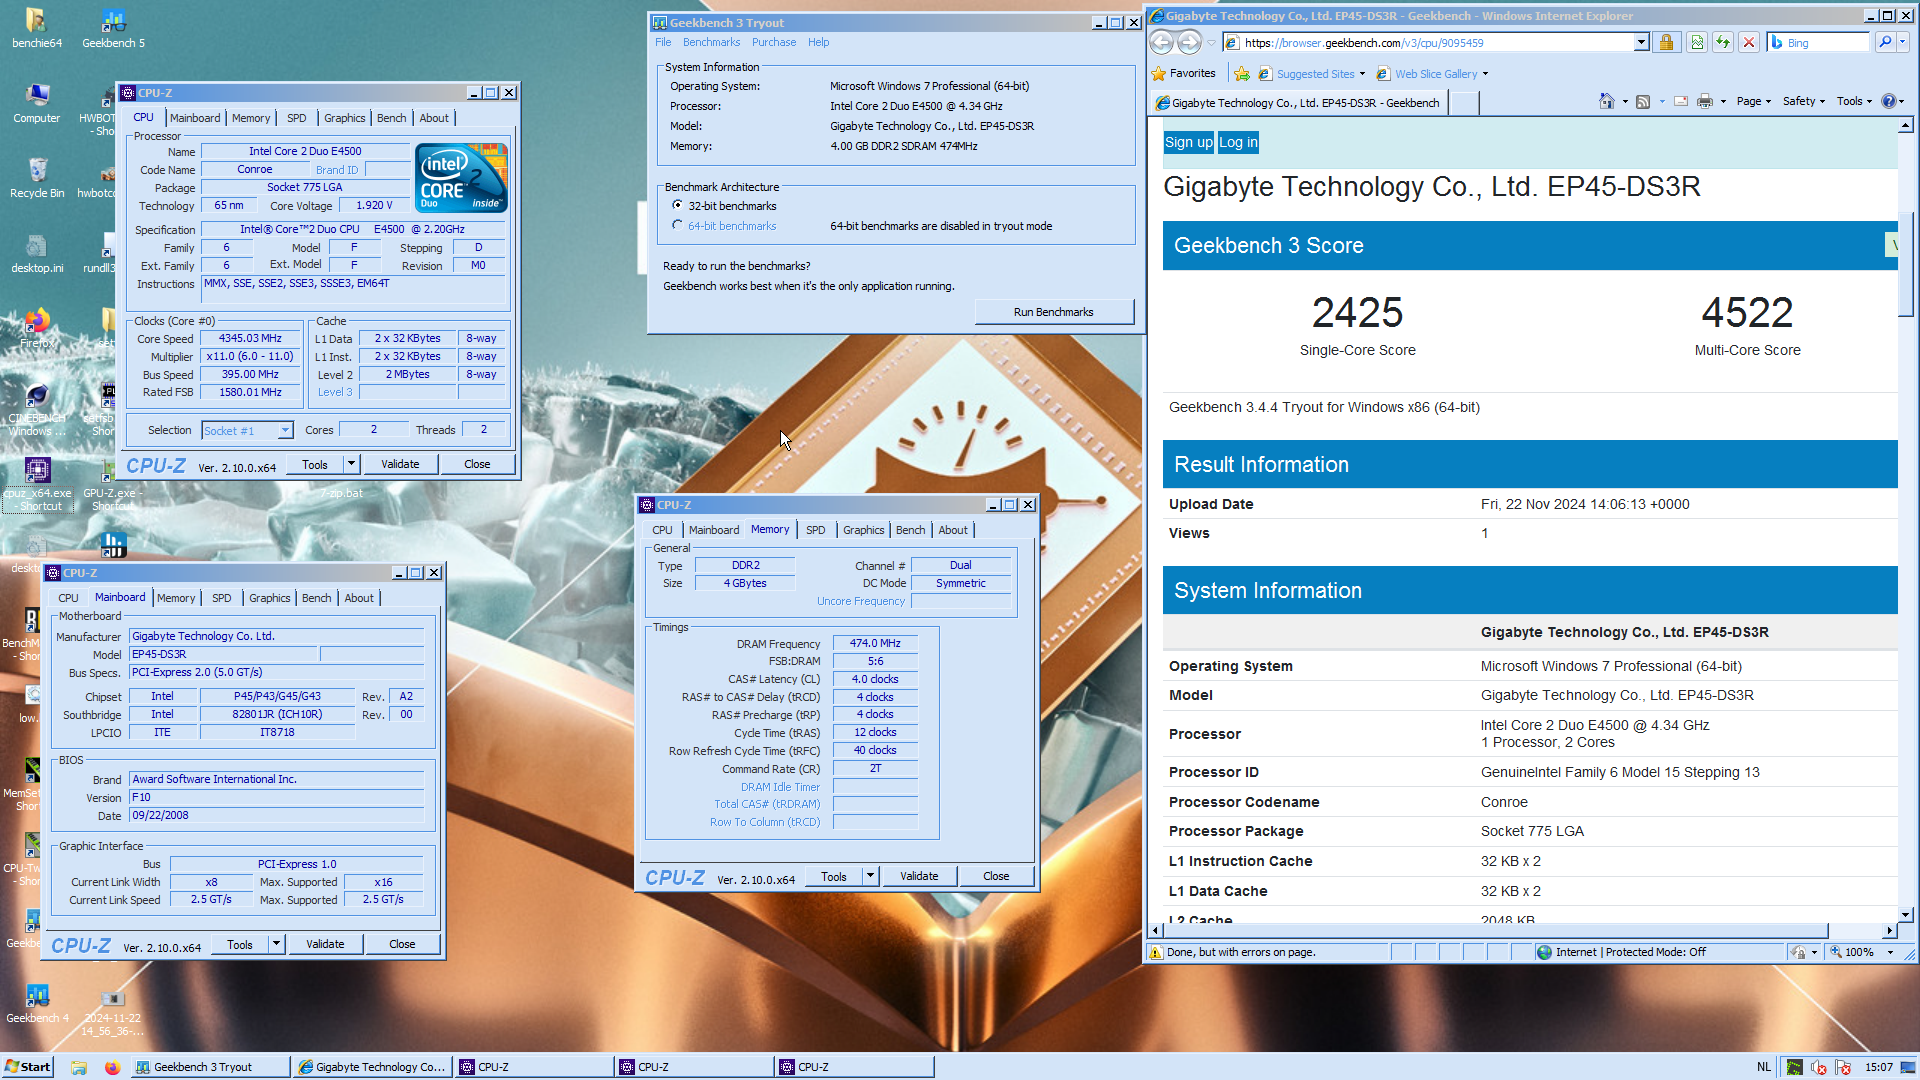Screen dimensions: 1920x1080
Task: Stop page loading with the red X icon
Action: point(1749,42)
